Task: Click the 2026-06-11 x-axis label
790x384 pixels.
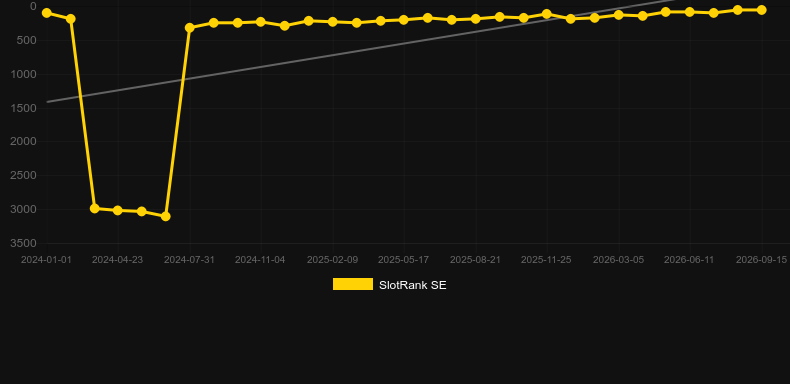Action: [x=689, y=260]
